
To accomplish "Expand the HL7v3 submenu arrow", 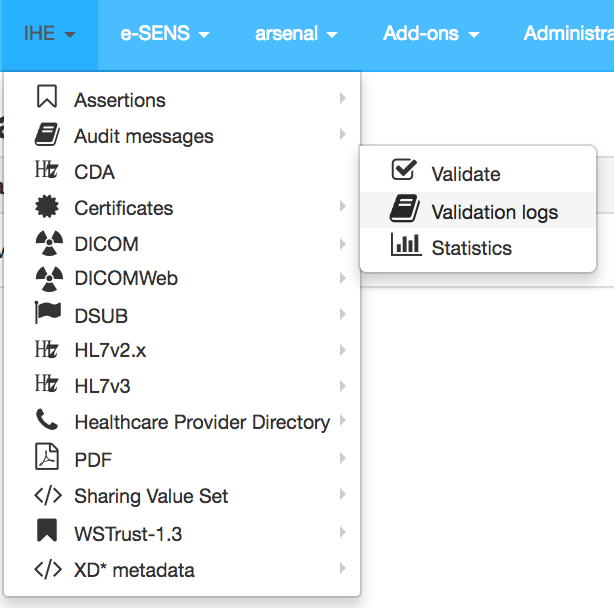I will [x=343, y=387].
